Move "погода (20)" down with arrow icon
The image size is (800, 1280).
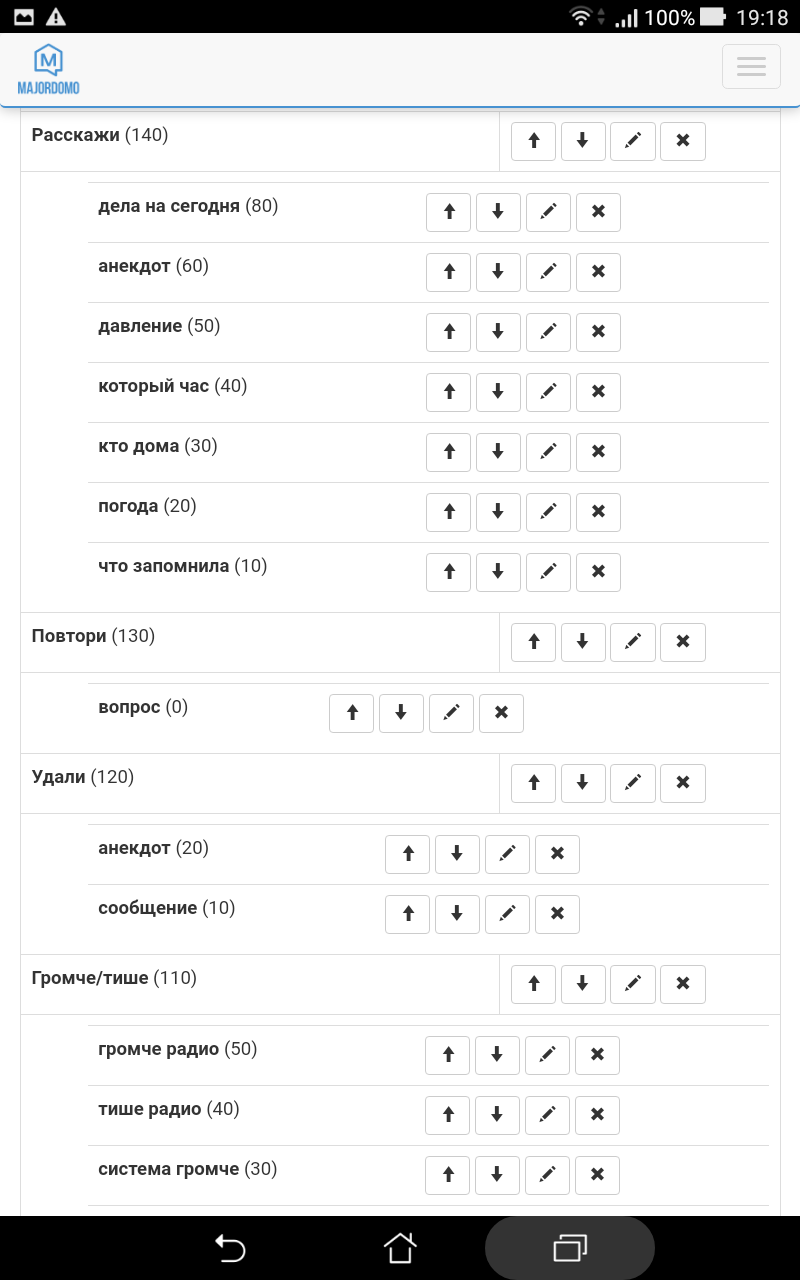point(498,512)
